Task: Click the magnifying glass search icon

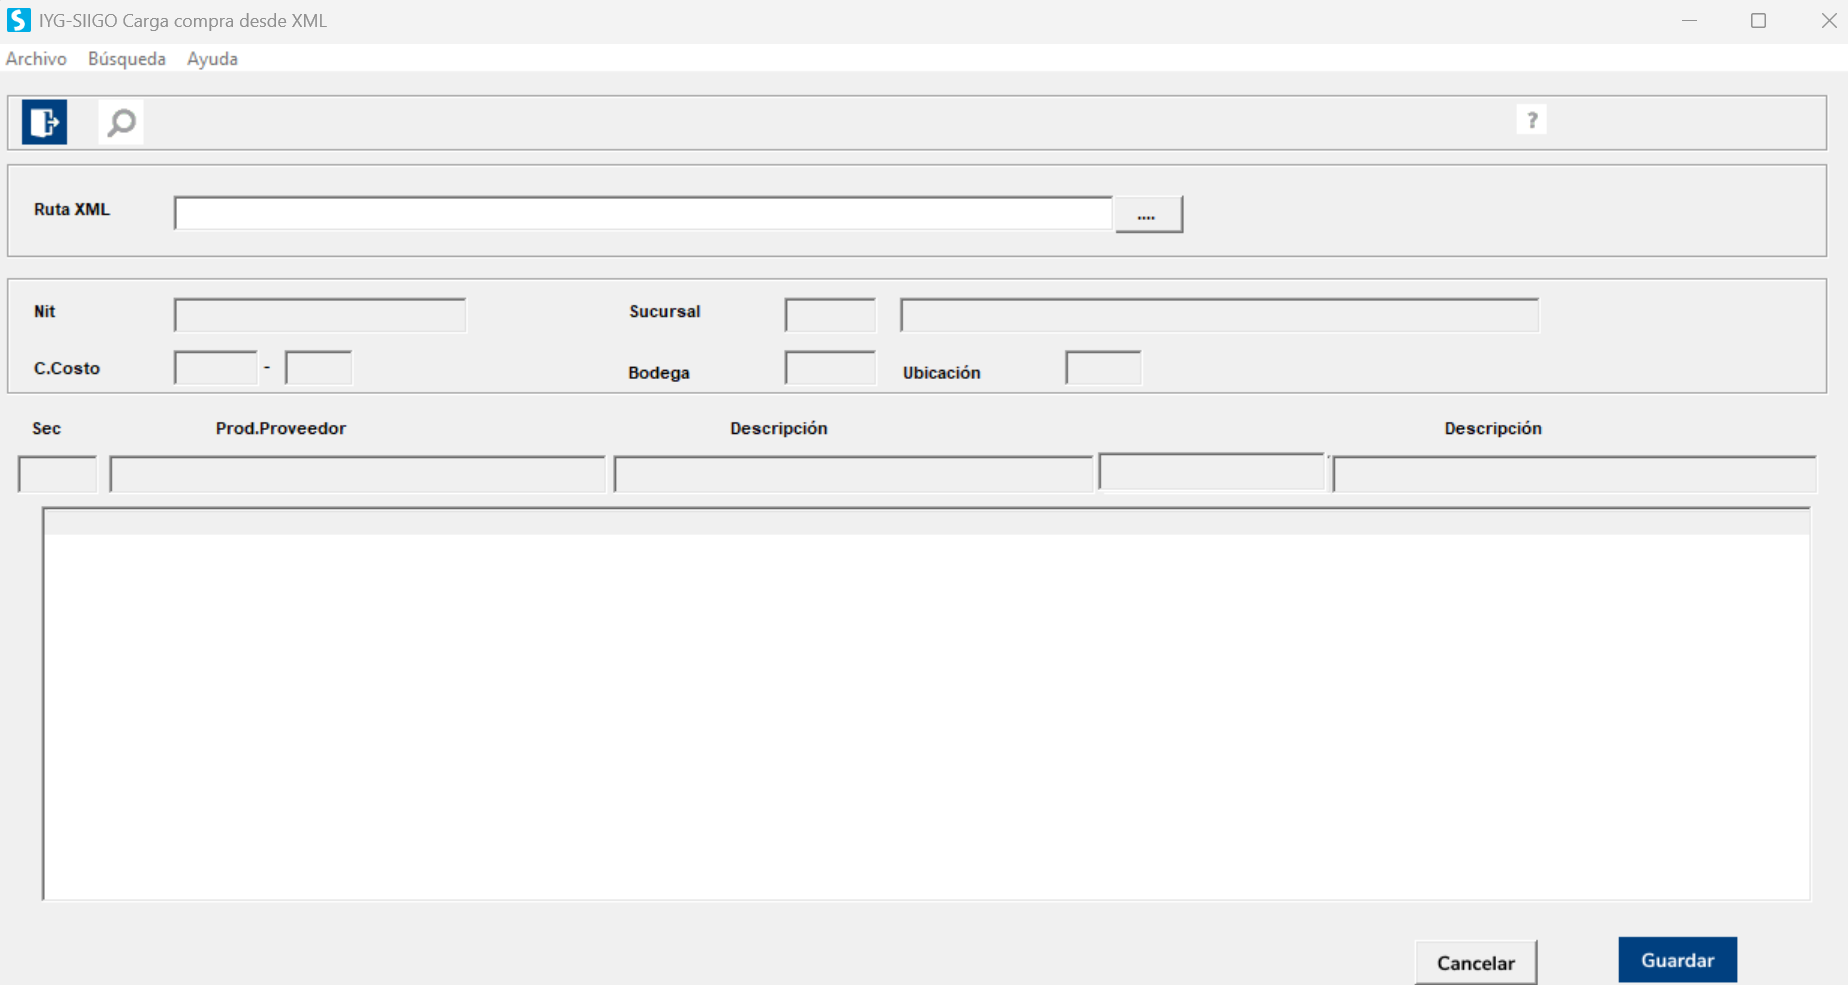Action: click(121, 122)
